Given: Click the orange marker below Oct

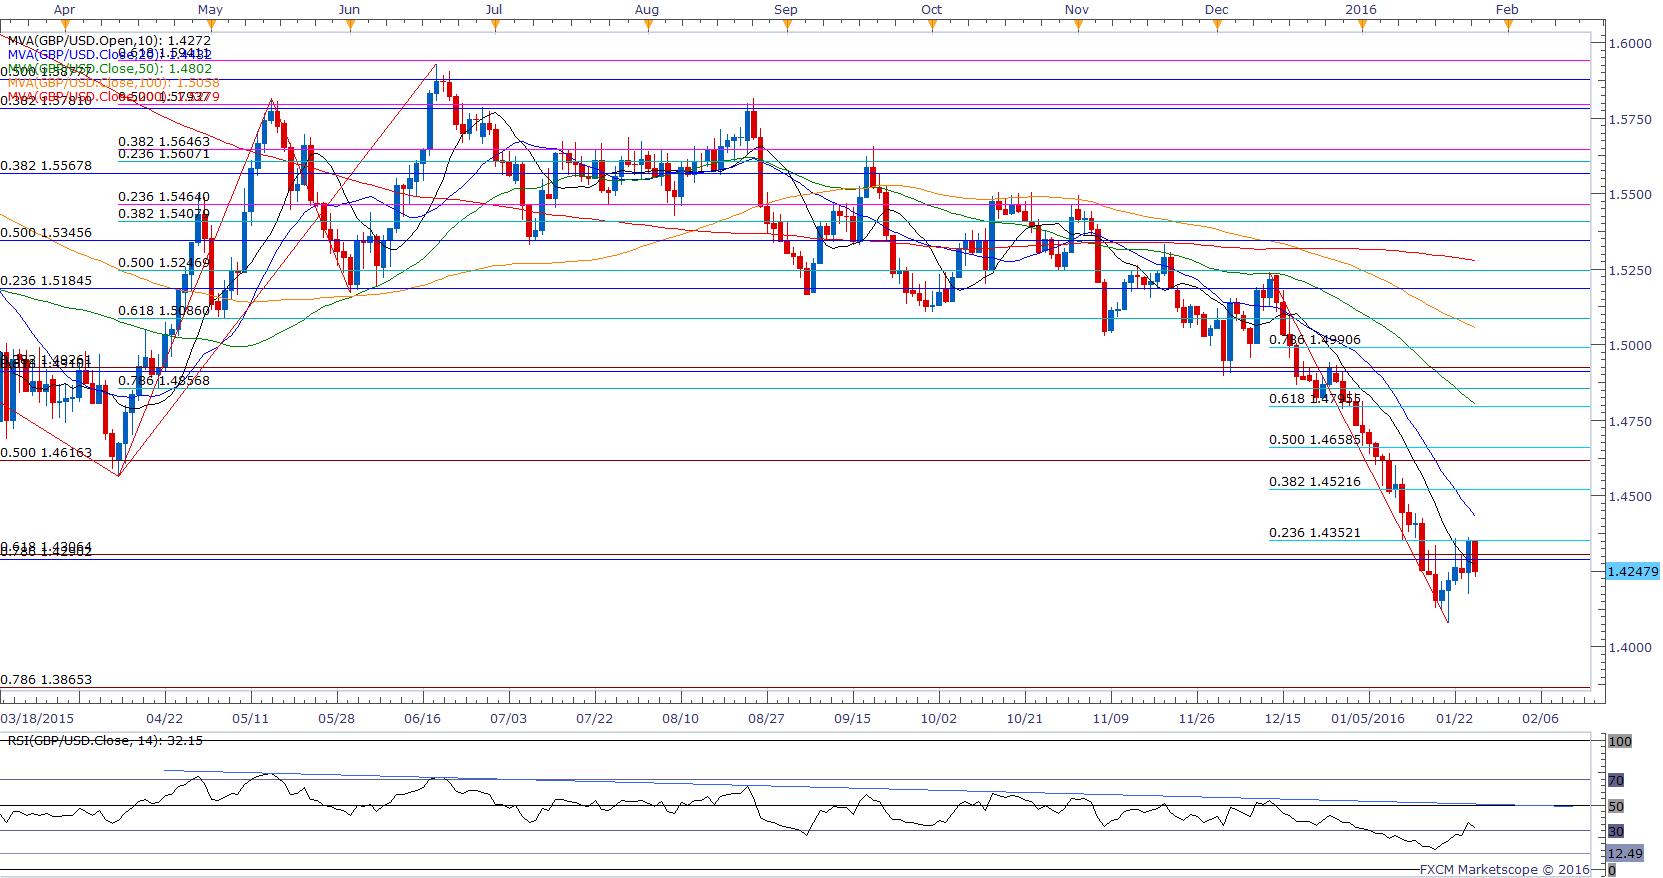Looking at the screenshot, I should [932, 26].
